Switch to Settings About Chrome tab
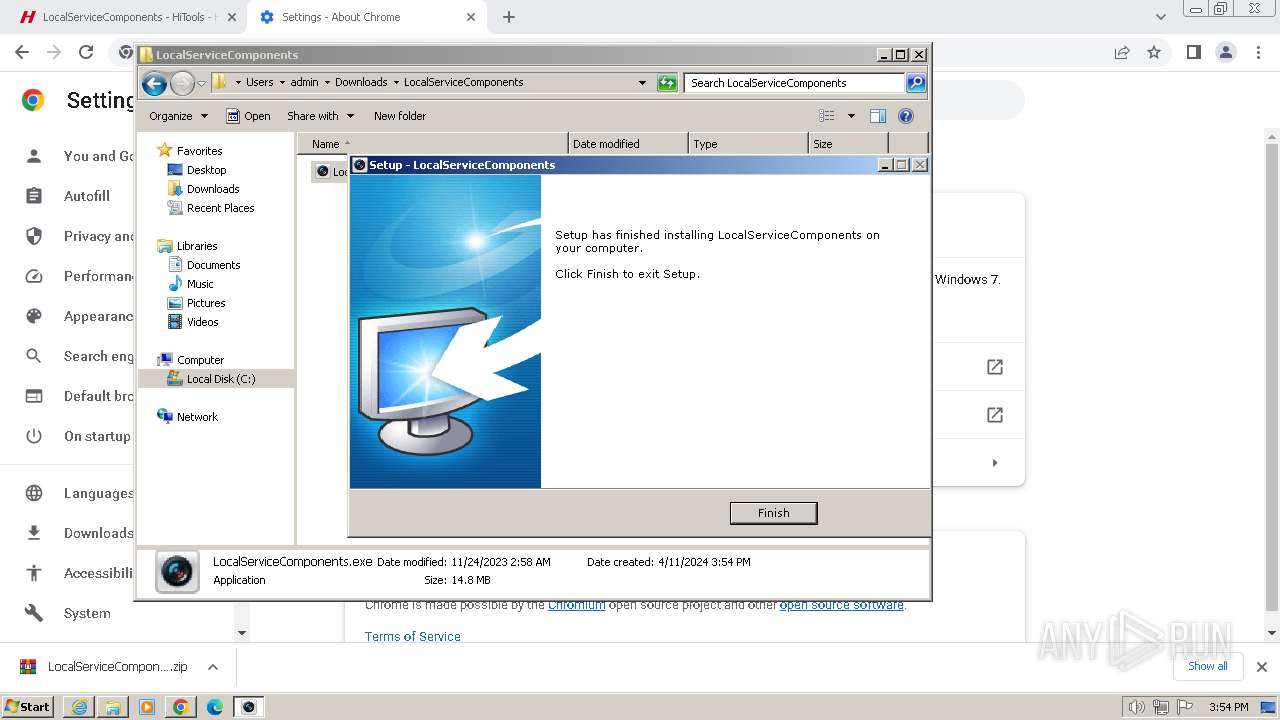Viewport: 1280px width, 720px height. click(366, 17)
